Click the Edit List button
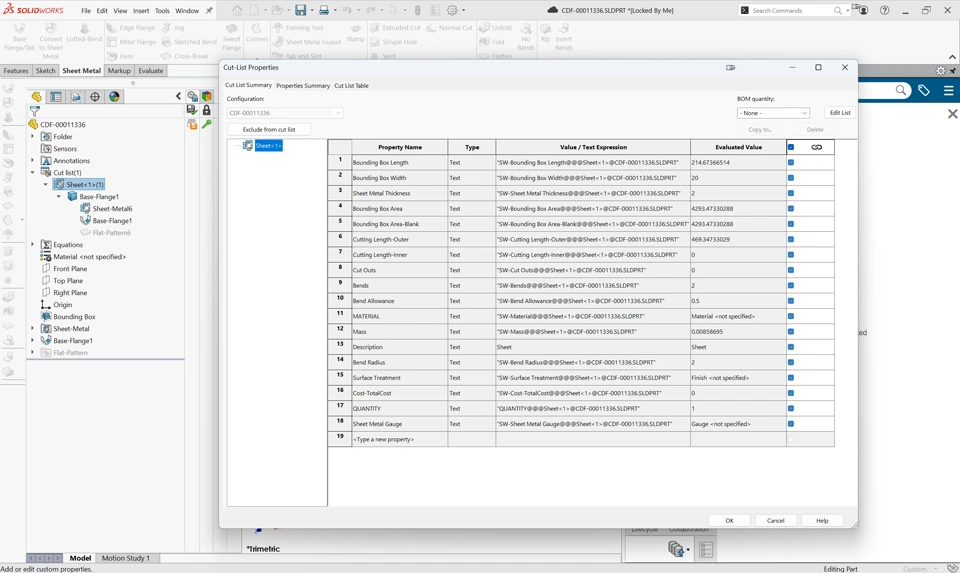The height and width of the screenshot is (573, 960). [x=839, y=113]
